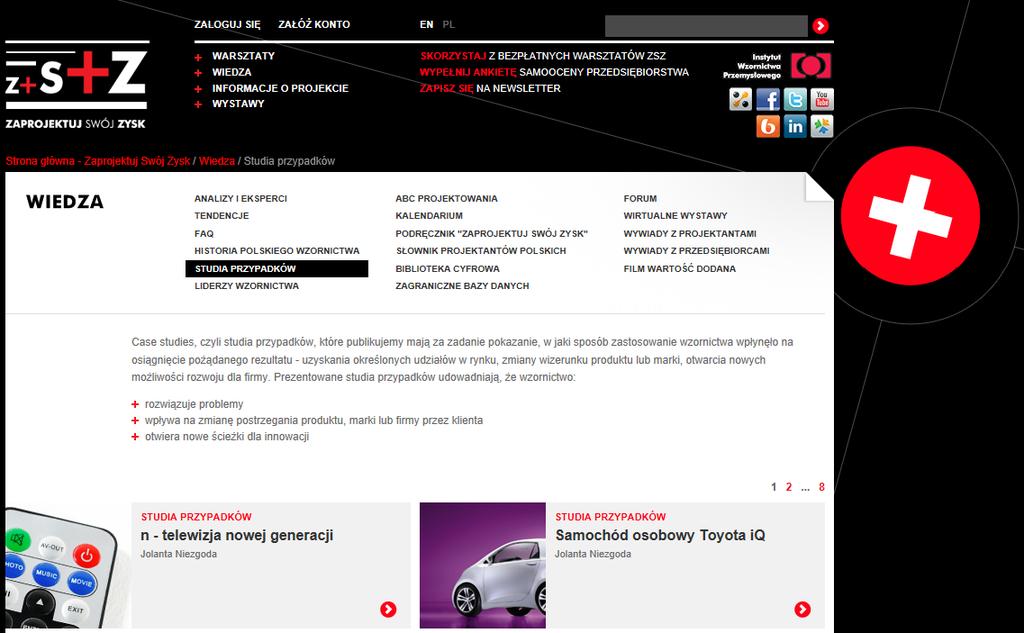Click Toyota iQ car thumbnail
The image size is (1024, 633).
[x=483, y=565]
